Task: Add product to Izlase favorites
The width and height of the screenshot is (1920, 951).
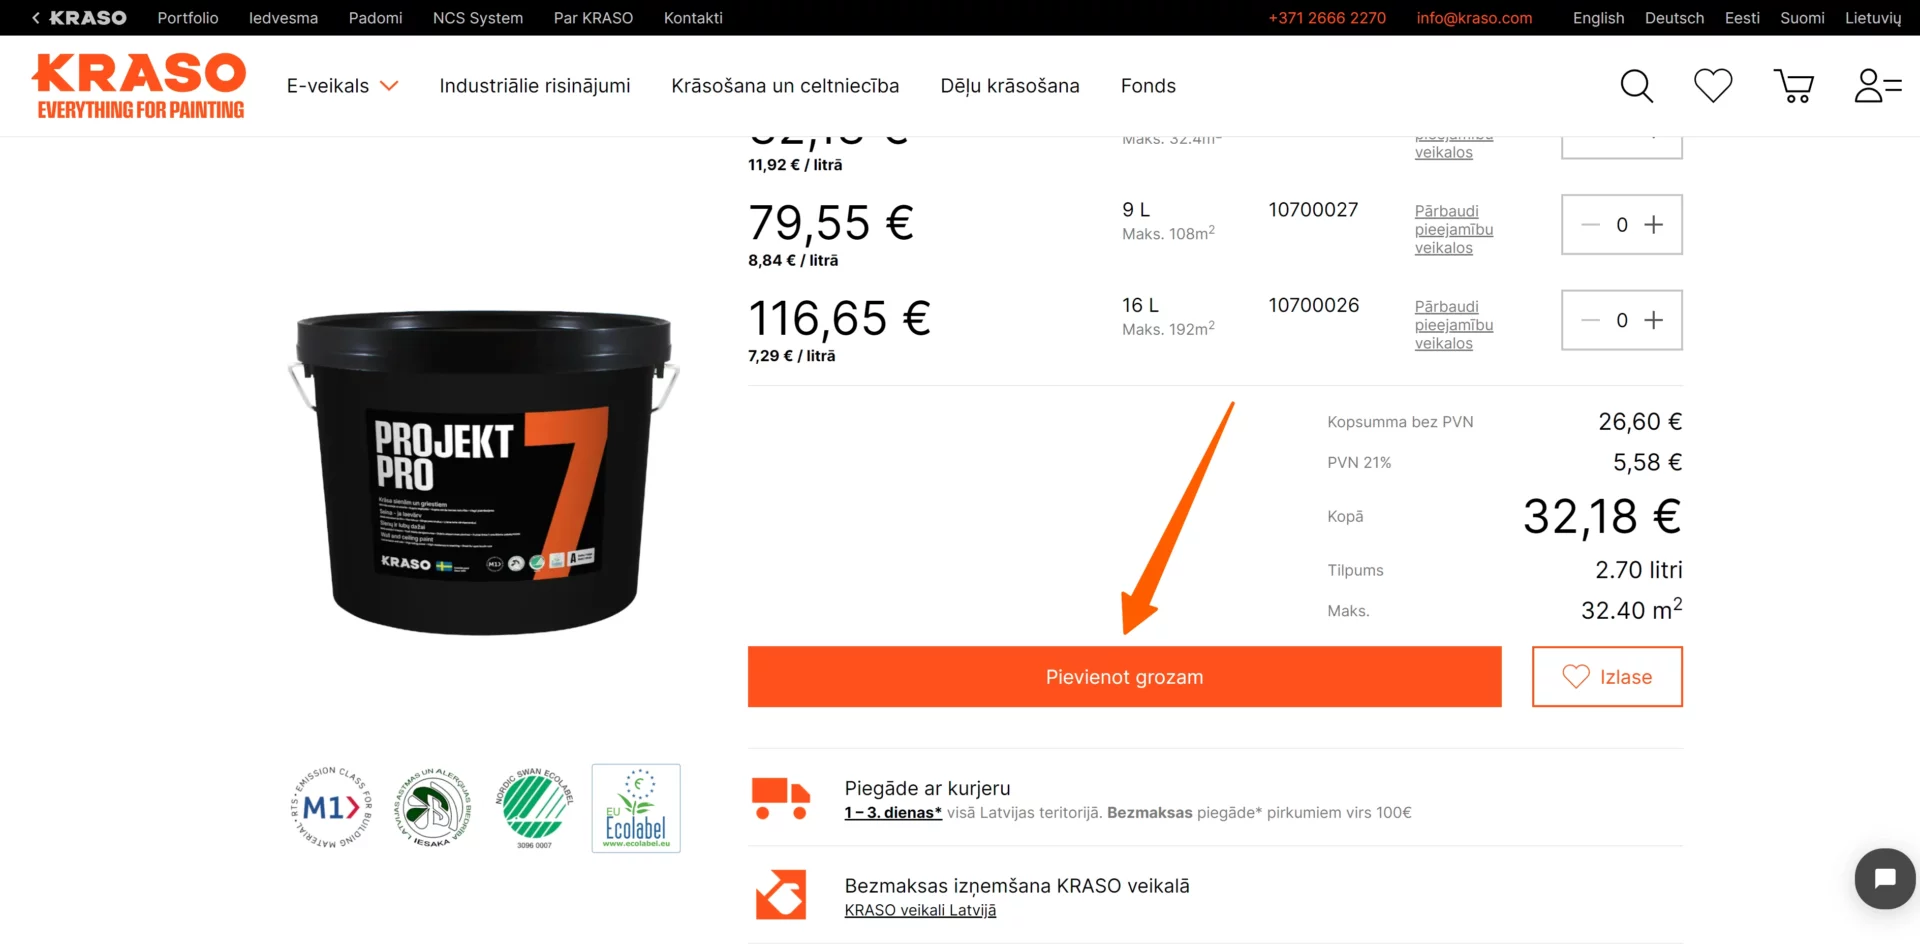Action: [1607, 677]
